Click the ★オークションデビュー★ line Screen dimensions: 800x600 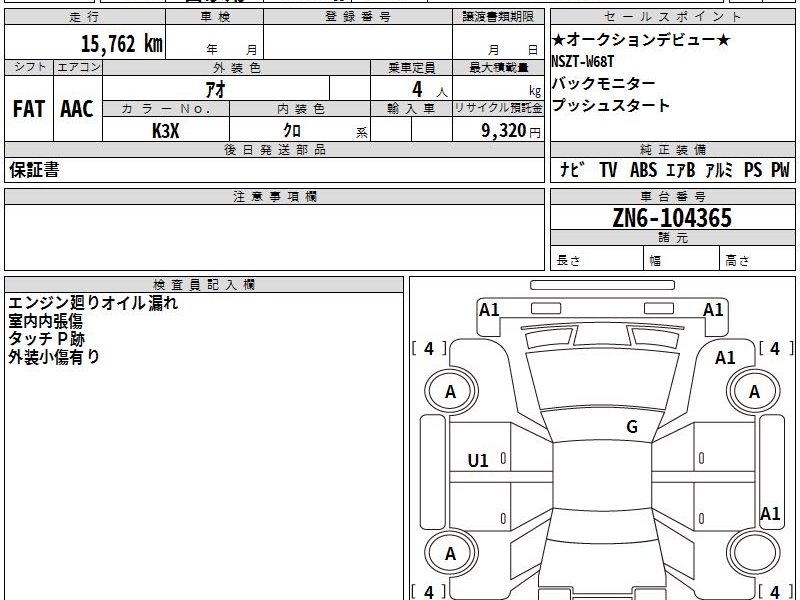pos(641,39)
